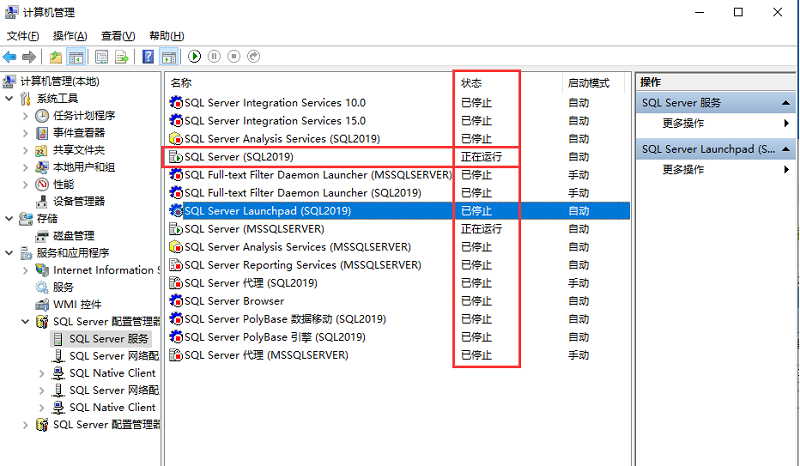Collapse the SQL Server Launchpad actions section

tap(786, 149)
